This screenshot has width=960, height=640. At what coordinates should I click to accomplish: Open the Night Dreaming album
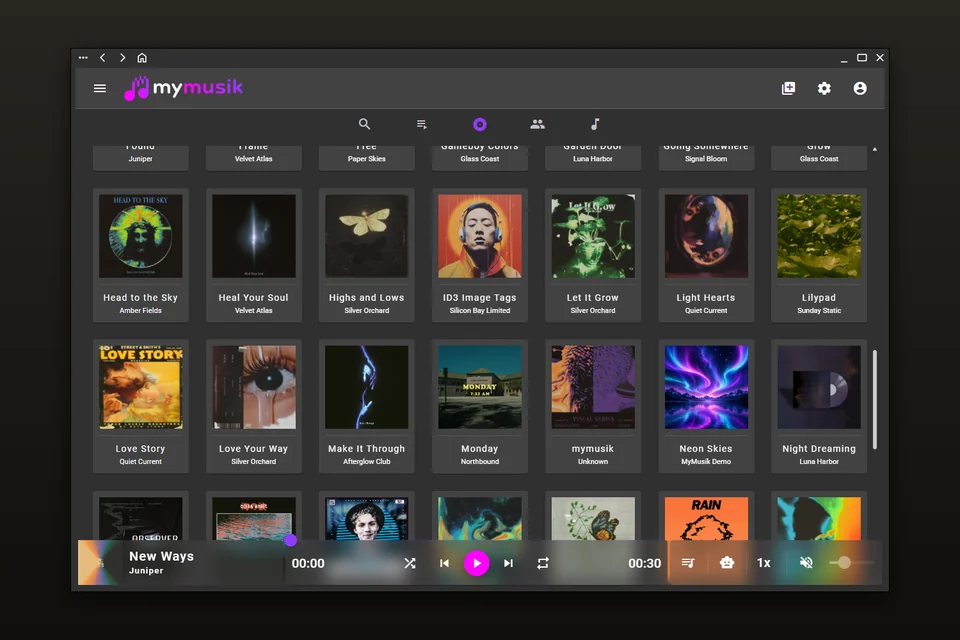(x=819, y=406)
